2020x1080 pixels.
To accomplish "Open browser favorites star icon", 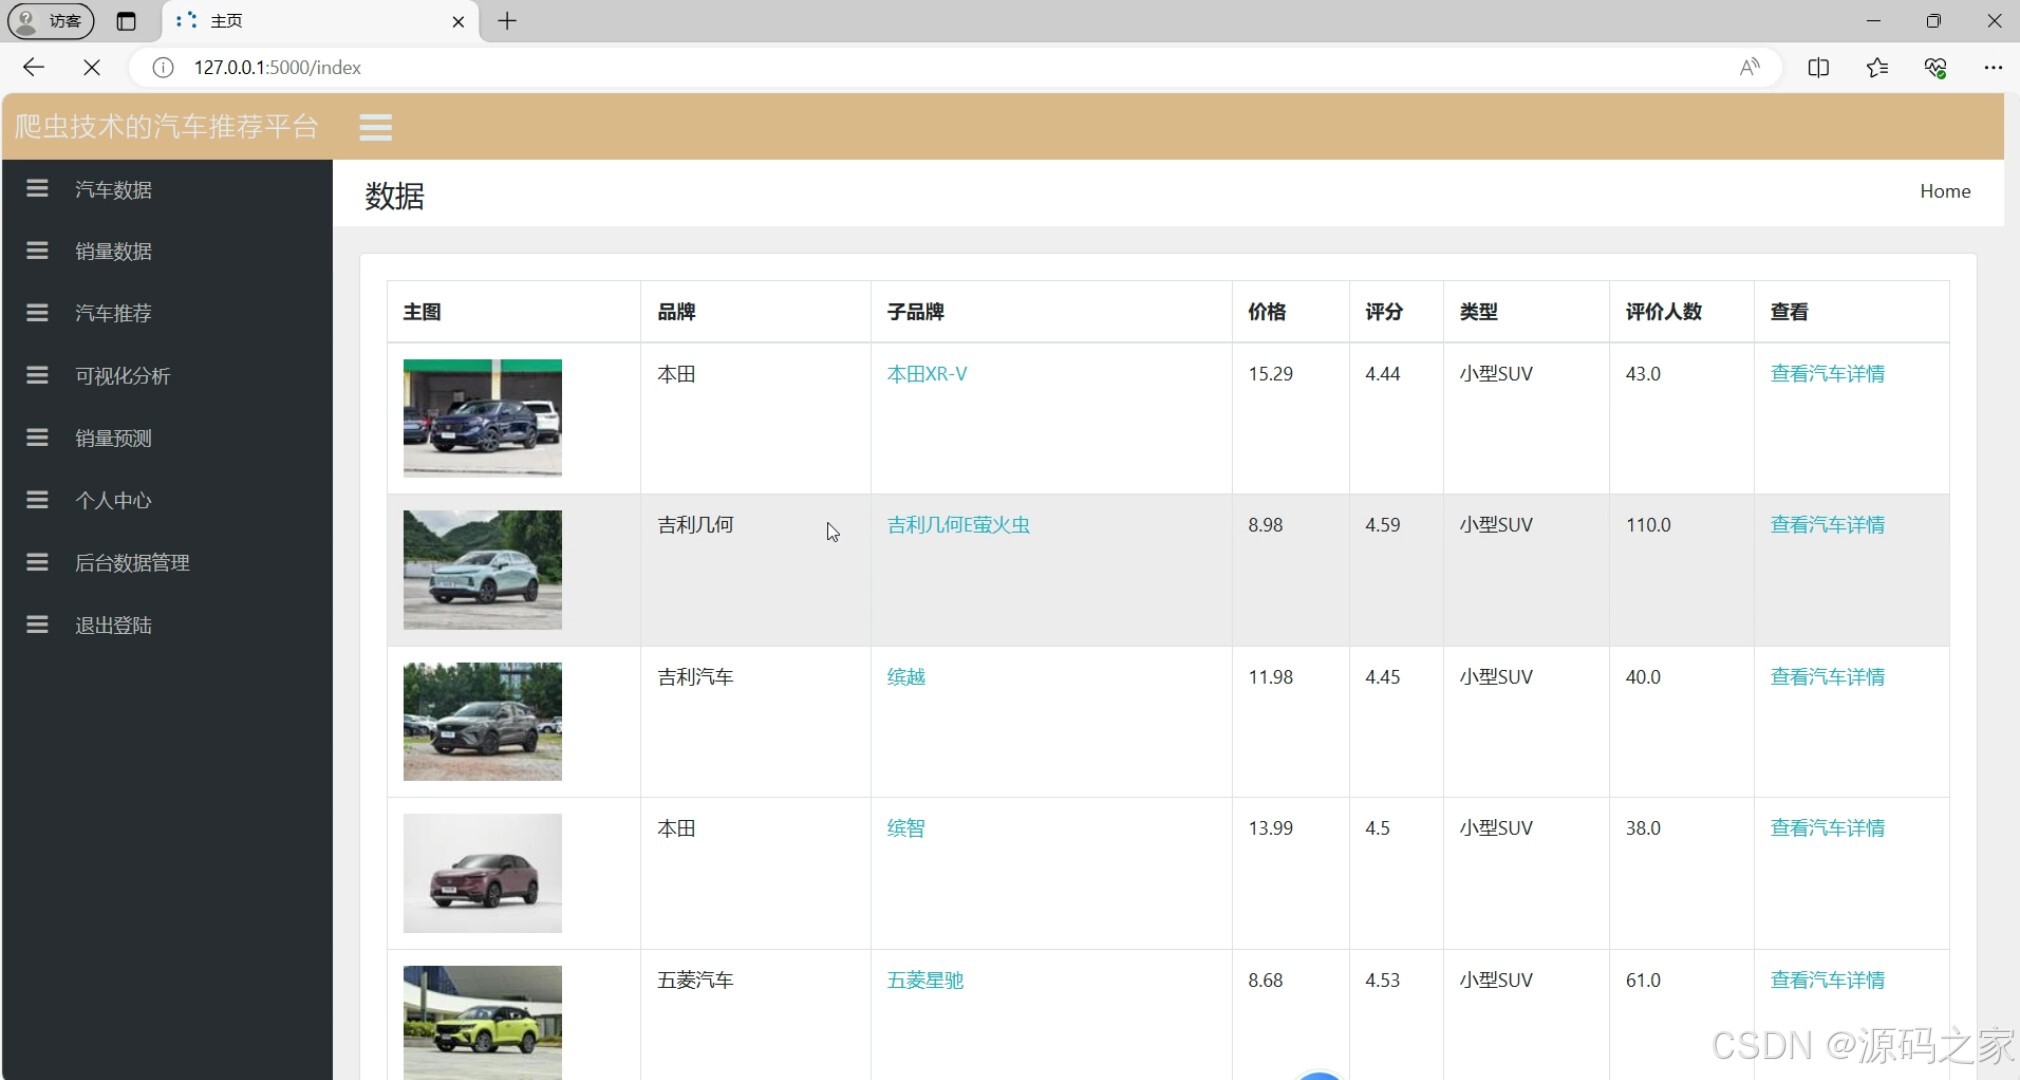I will pos(1876,67).
